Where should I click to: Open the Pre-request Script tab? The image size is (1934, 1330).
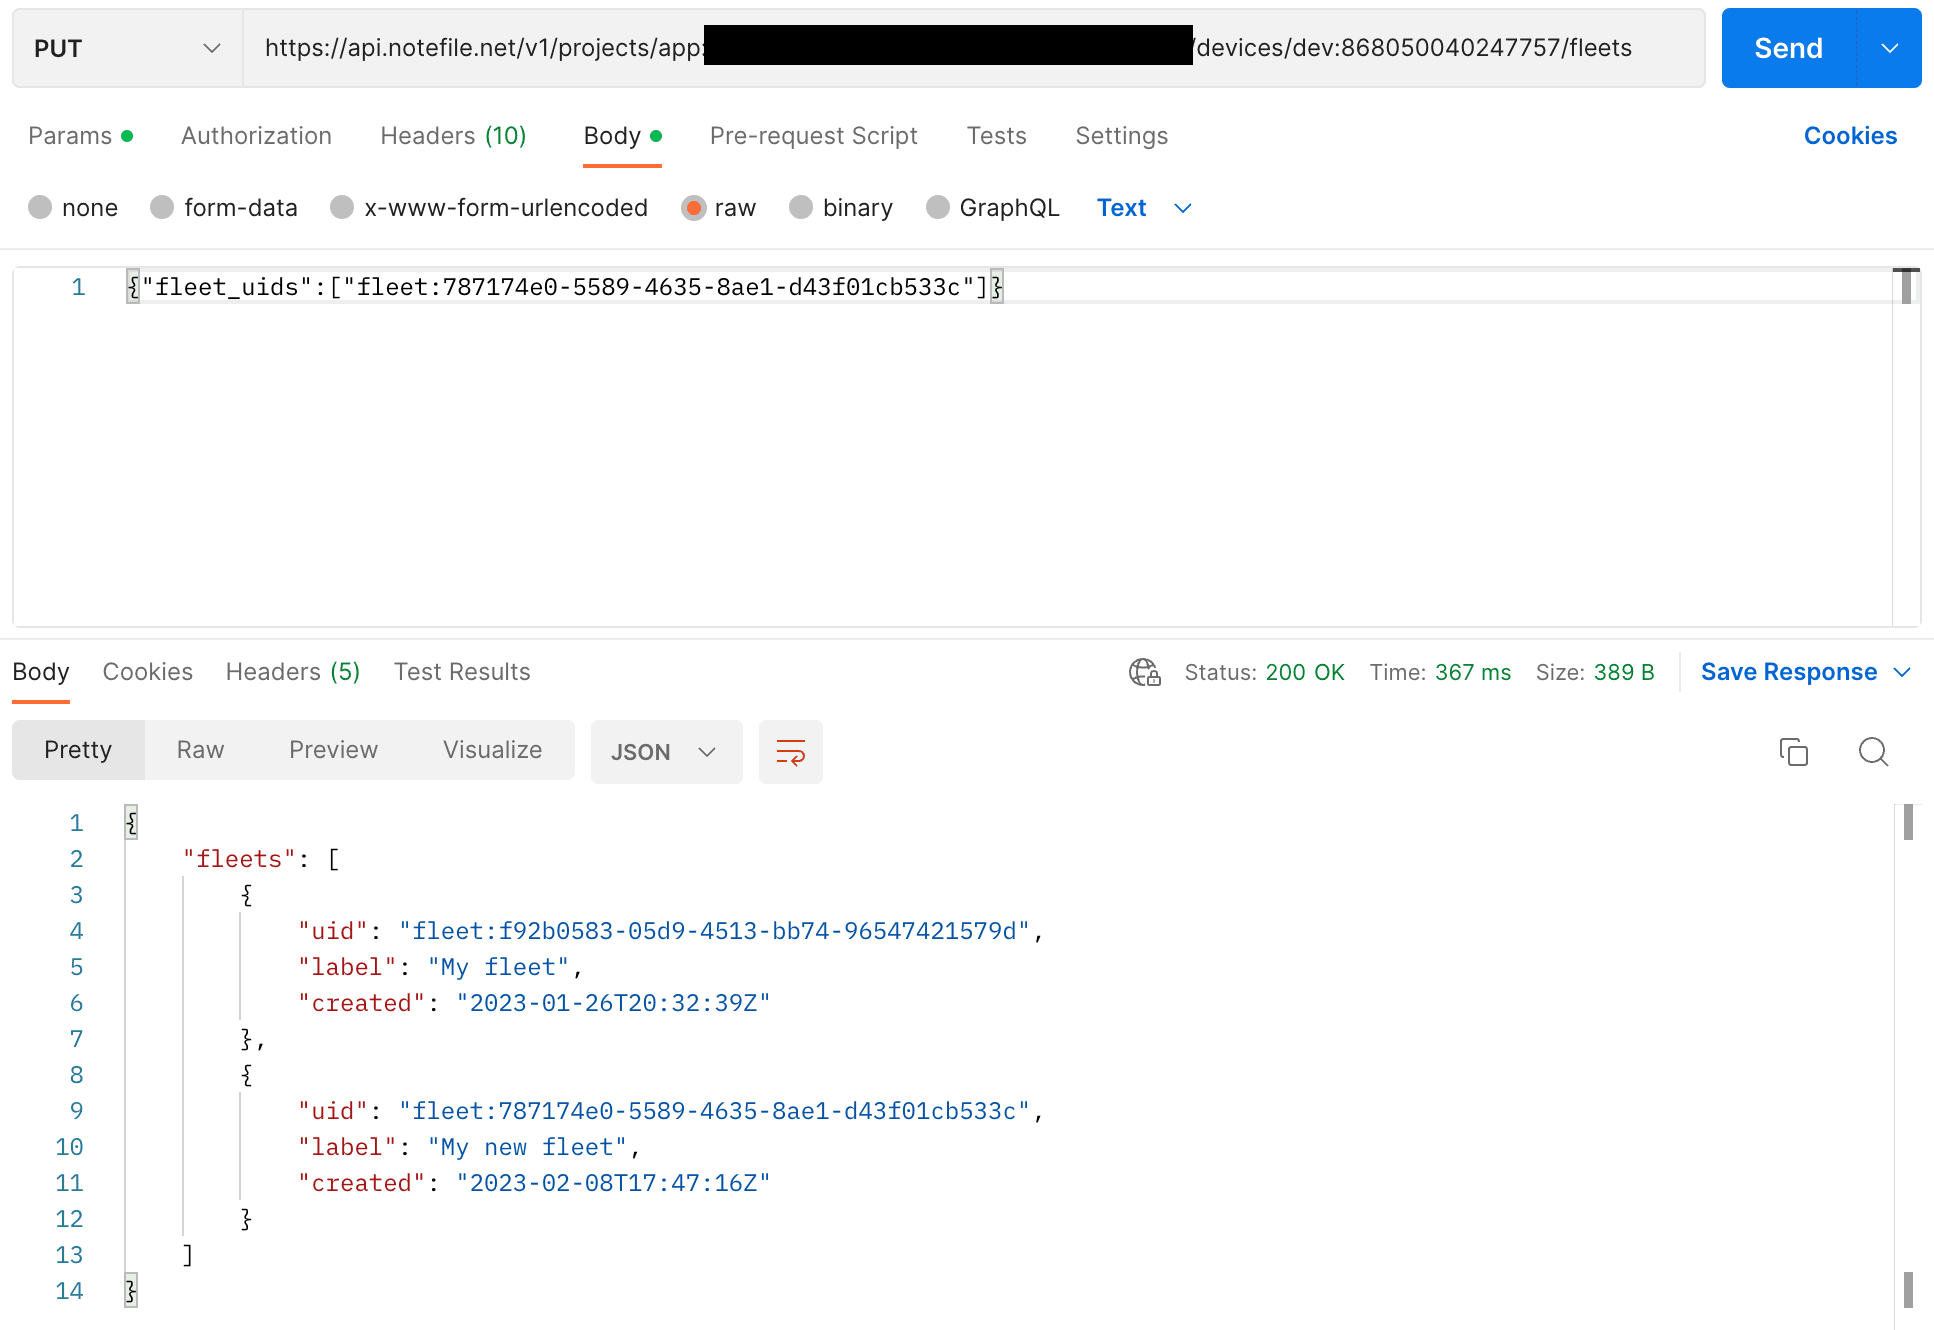[x=813, y=136]
